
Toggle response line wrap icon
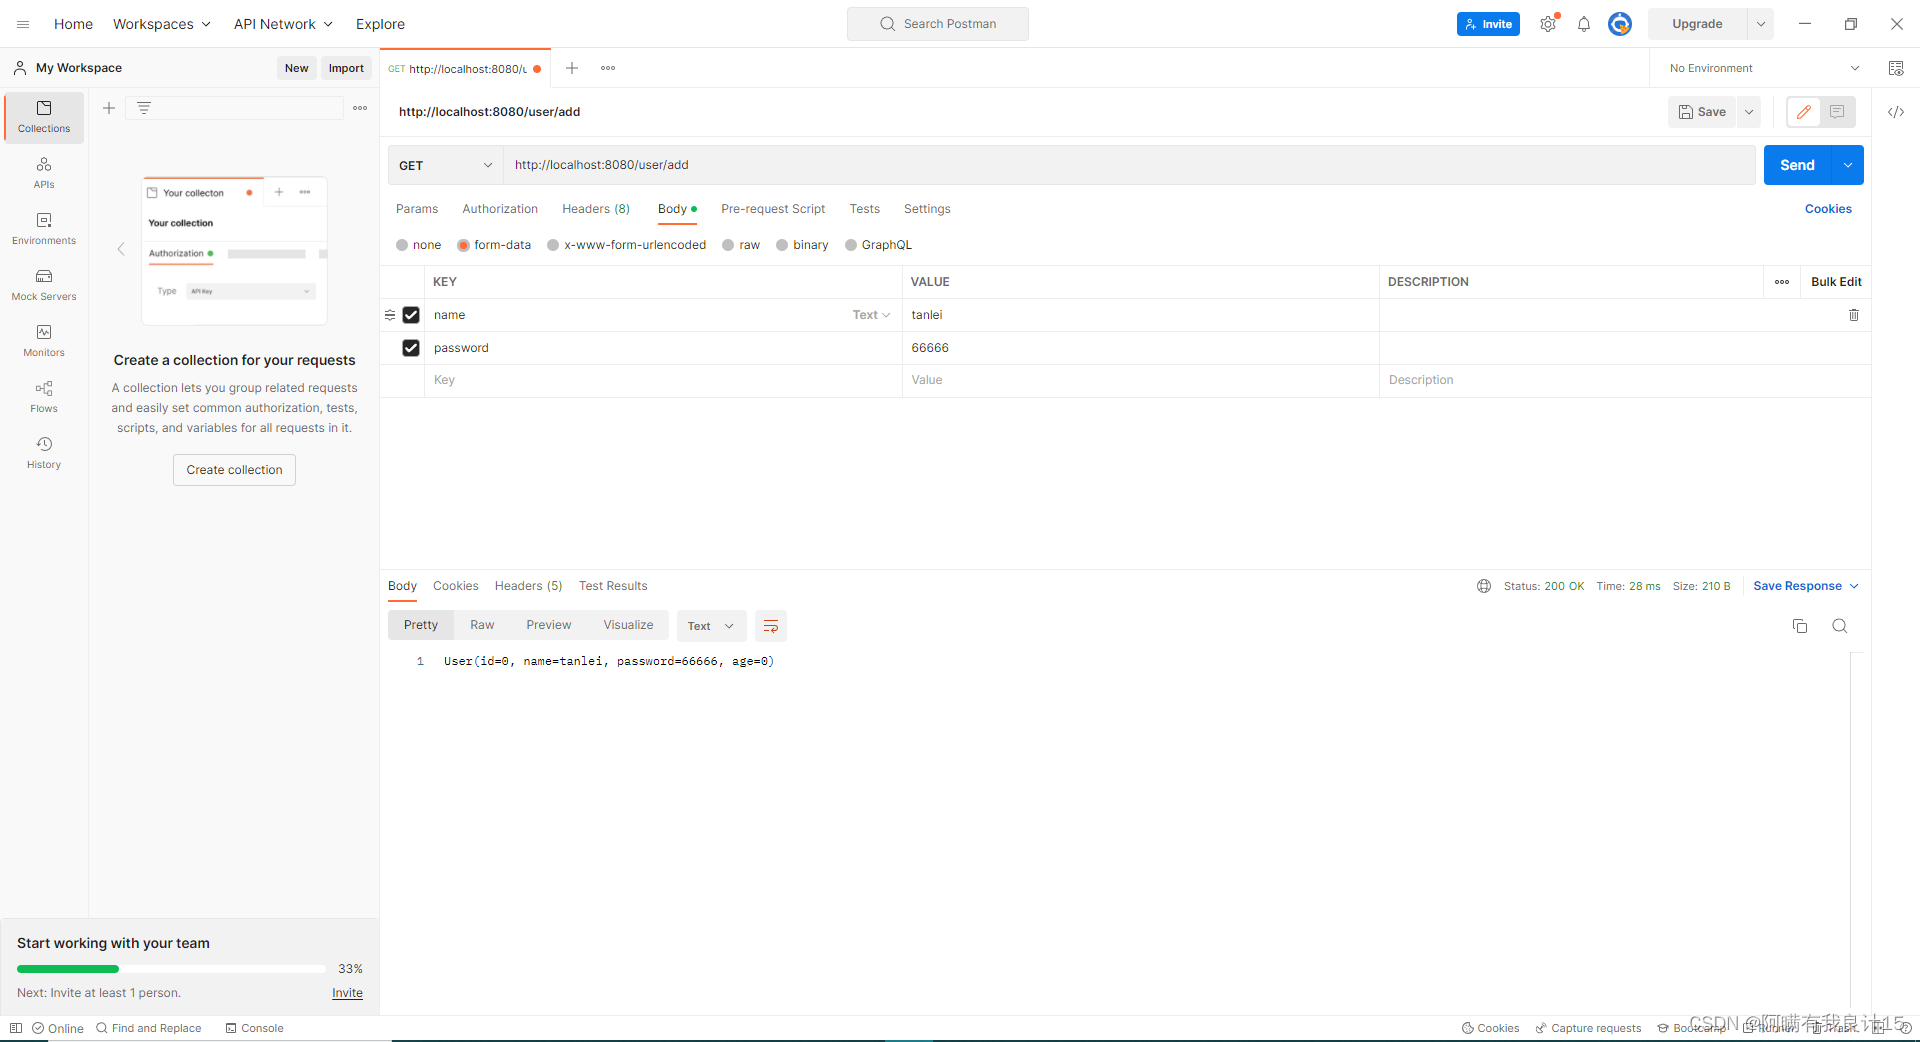[771, 626]
